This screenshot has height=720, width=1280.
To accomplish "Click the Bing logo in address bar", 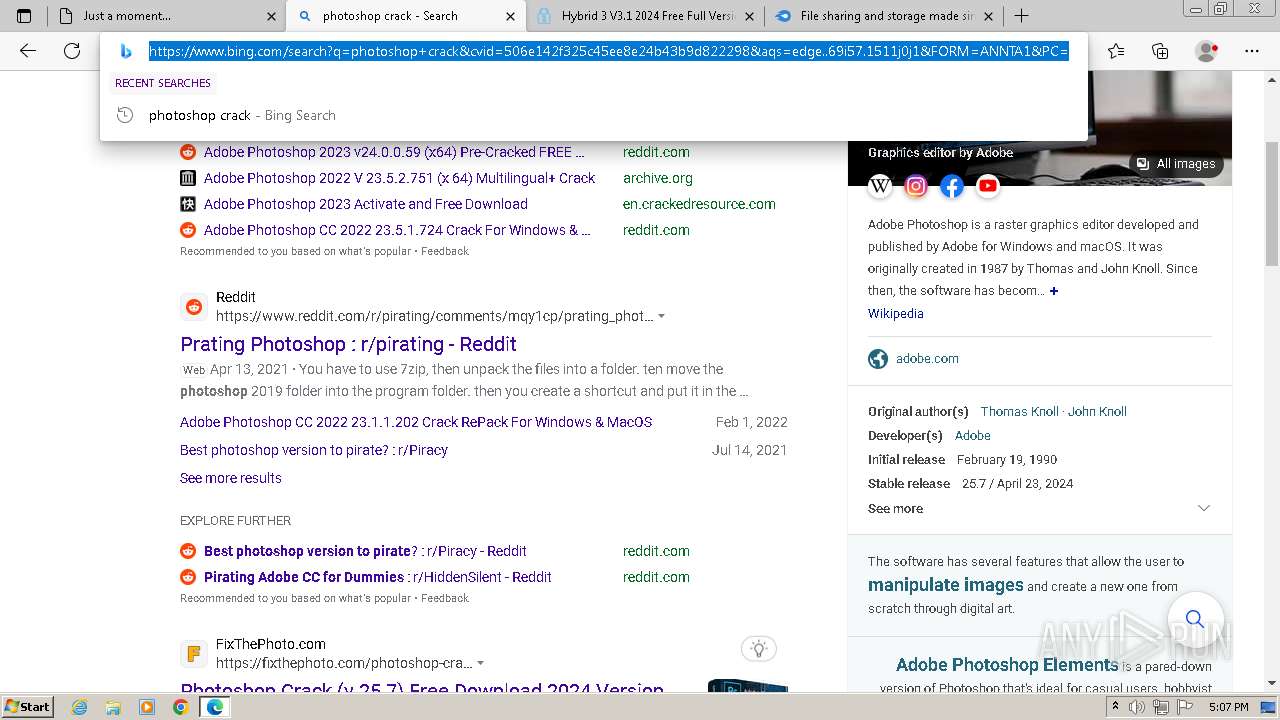I will pyautogui.click(x=126, y=51).
